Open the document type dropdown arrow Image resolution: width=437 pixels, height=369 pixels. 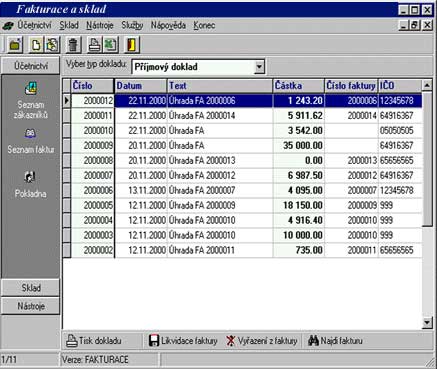259,67
